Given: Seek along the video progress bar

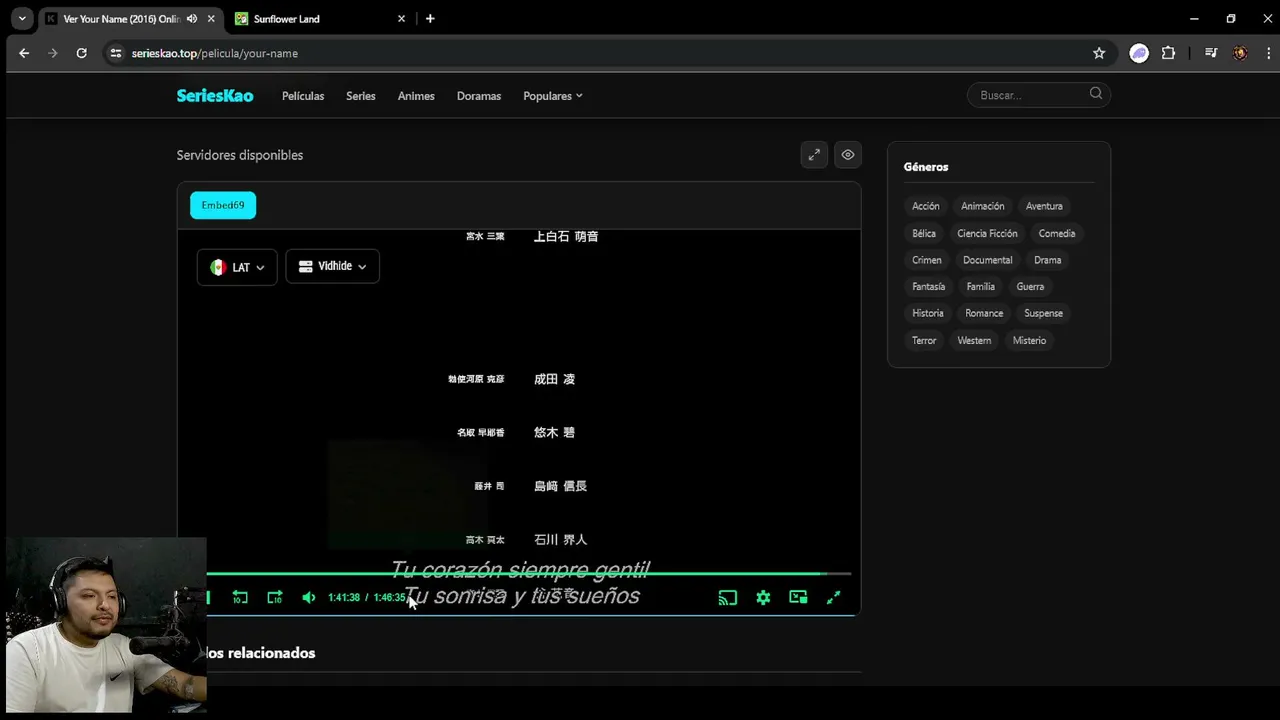Looking at the screenshot, I should pyautogui.click(x=528, y=574).
